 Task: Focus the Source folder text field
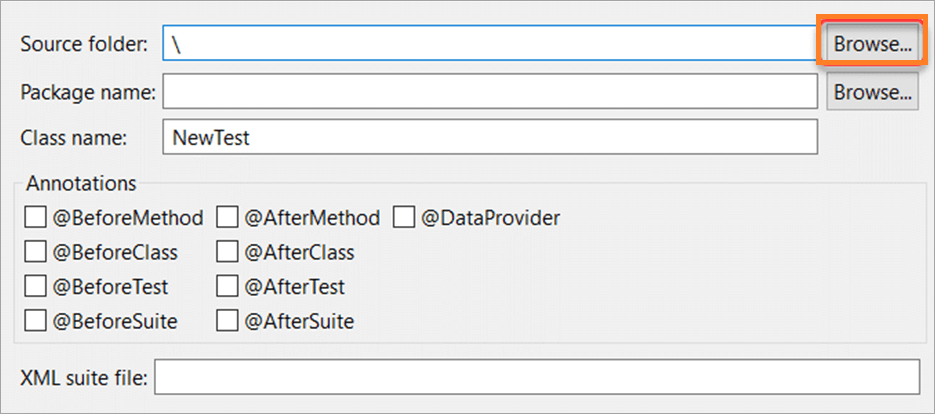(x=490, y=45)
